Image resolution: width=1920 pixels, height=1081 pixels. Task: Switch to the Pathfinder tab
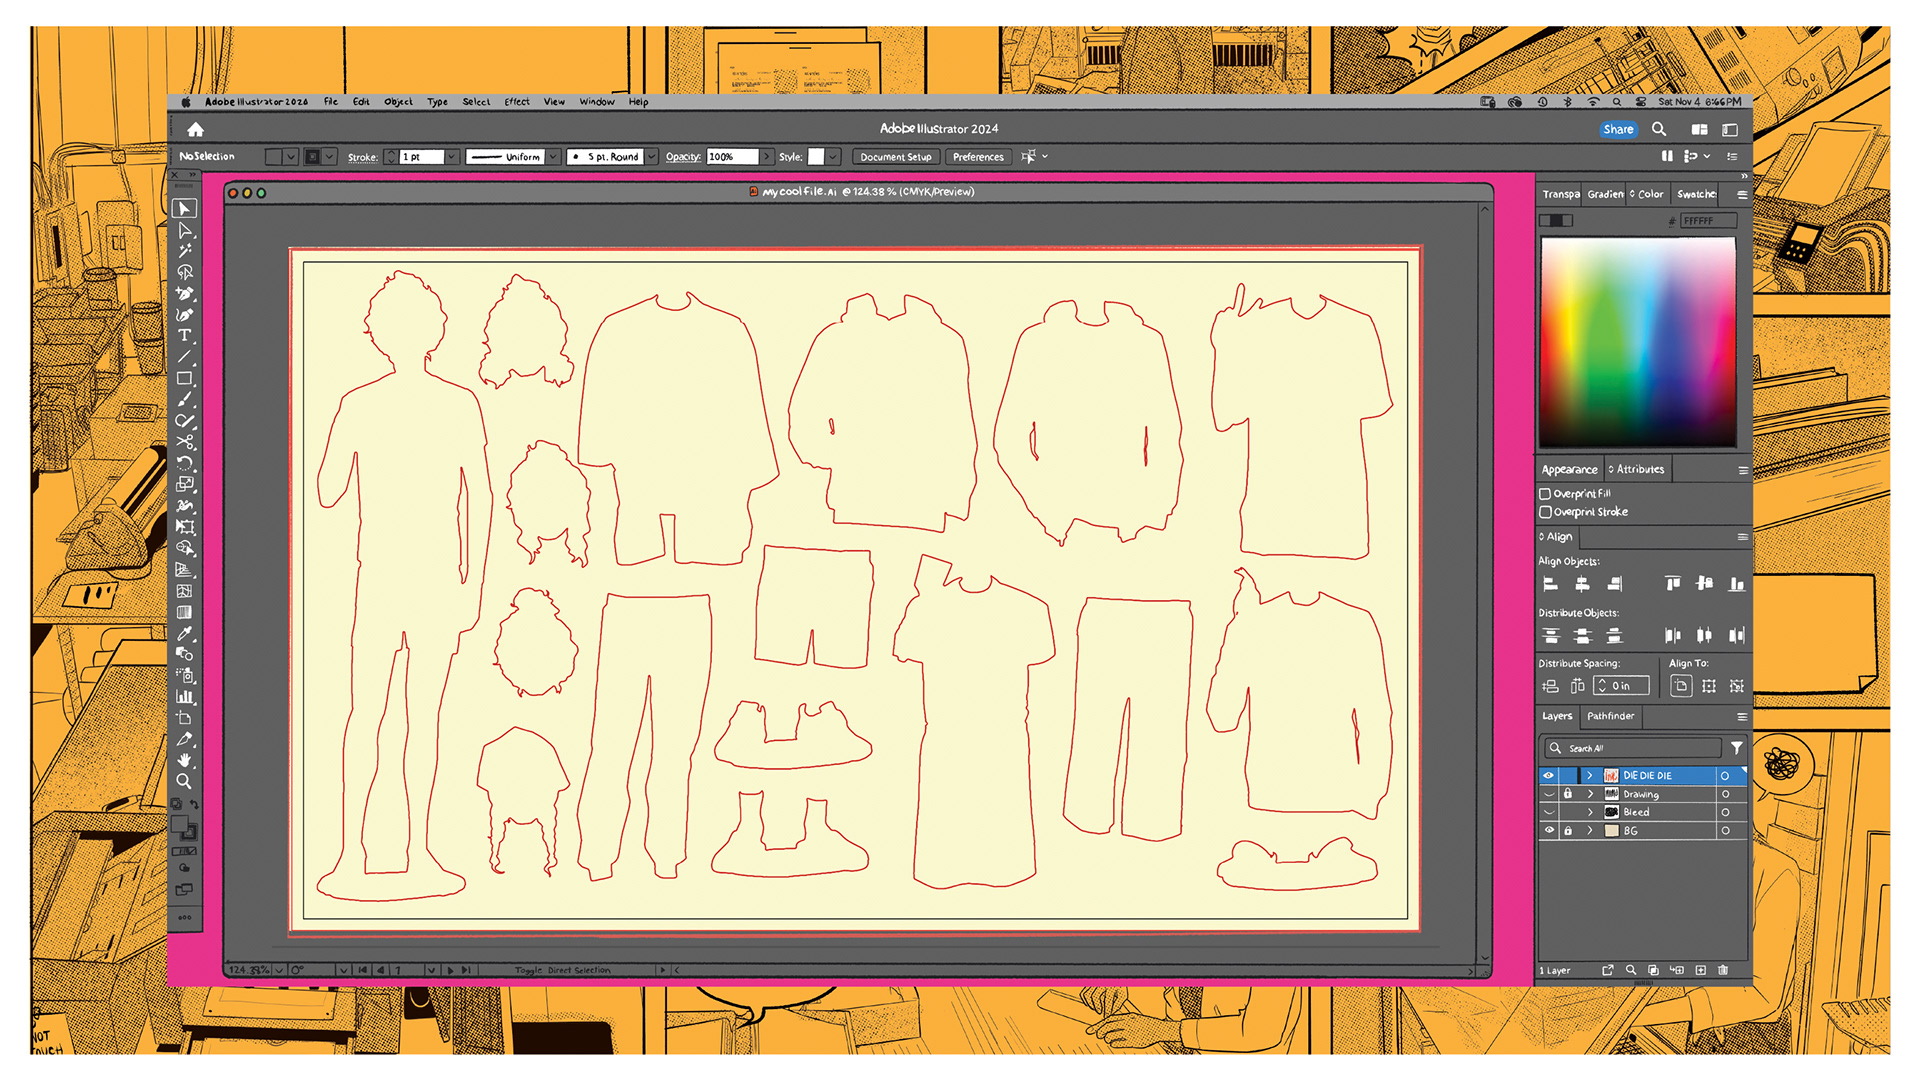1610,716
